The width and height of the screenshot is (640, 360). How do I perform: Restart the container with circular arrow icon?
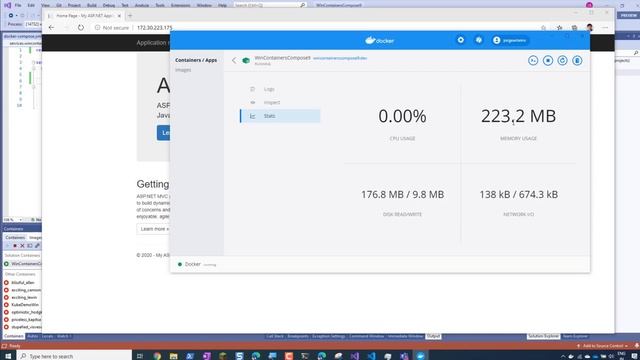[x=562, y=60]
